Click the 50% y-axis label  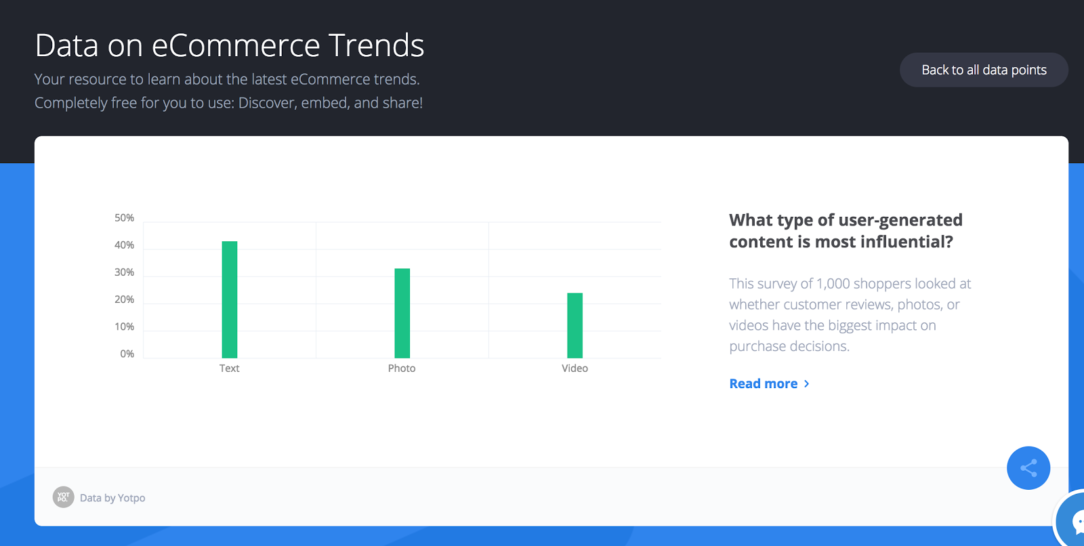124,218
